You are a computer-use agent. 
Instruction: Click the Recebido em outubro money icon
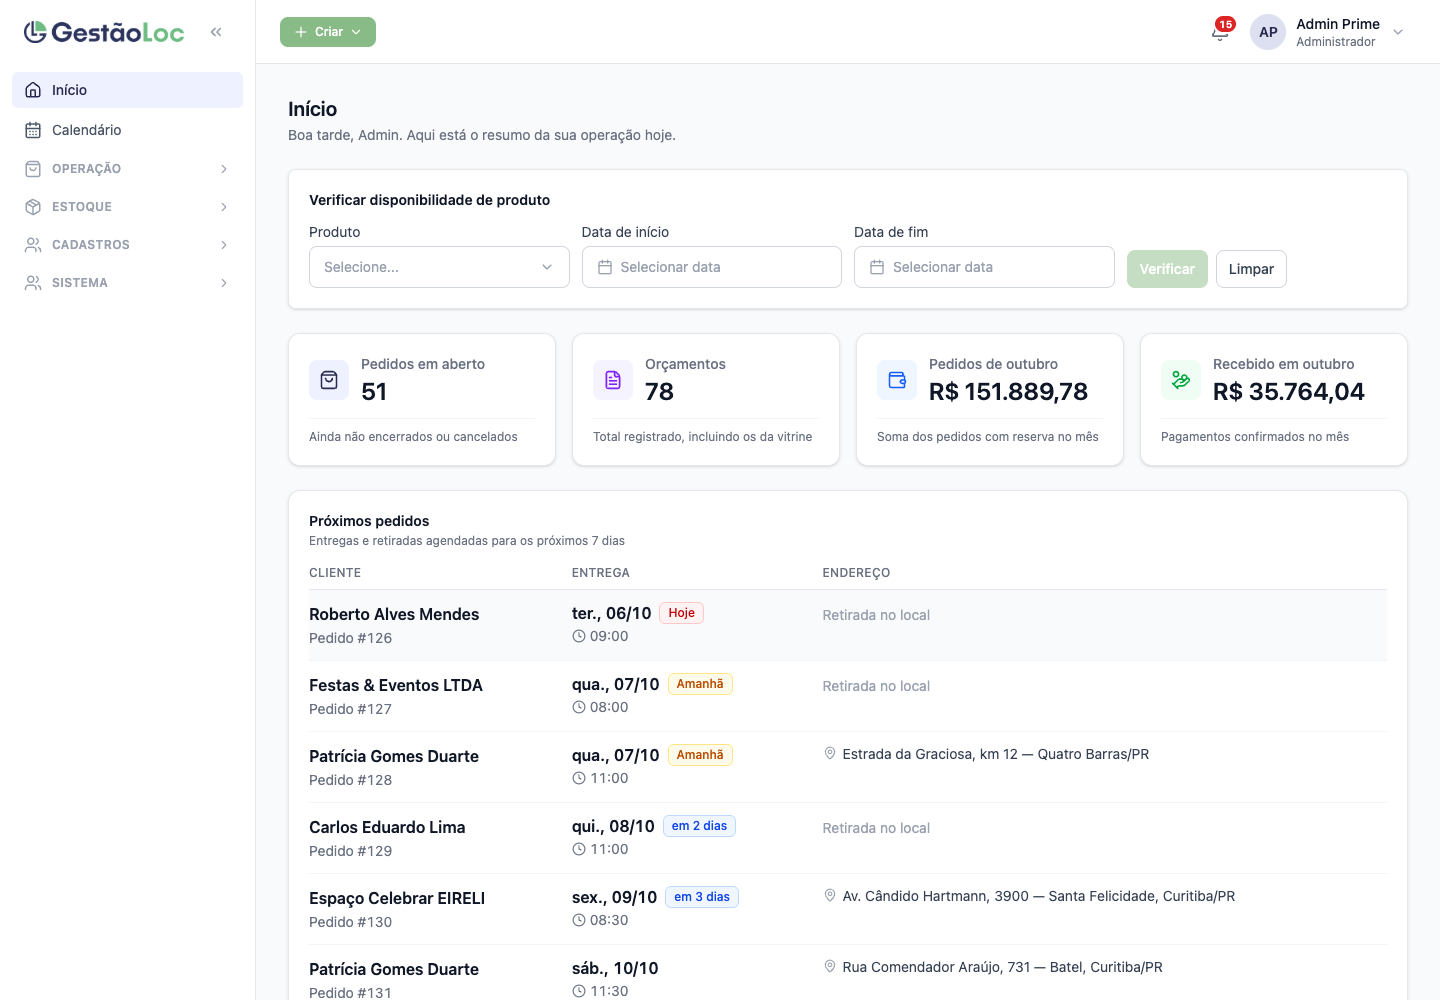(1181, 380)
